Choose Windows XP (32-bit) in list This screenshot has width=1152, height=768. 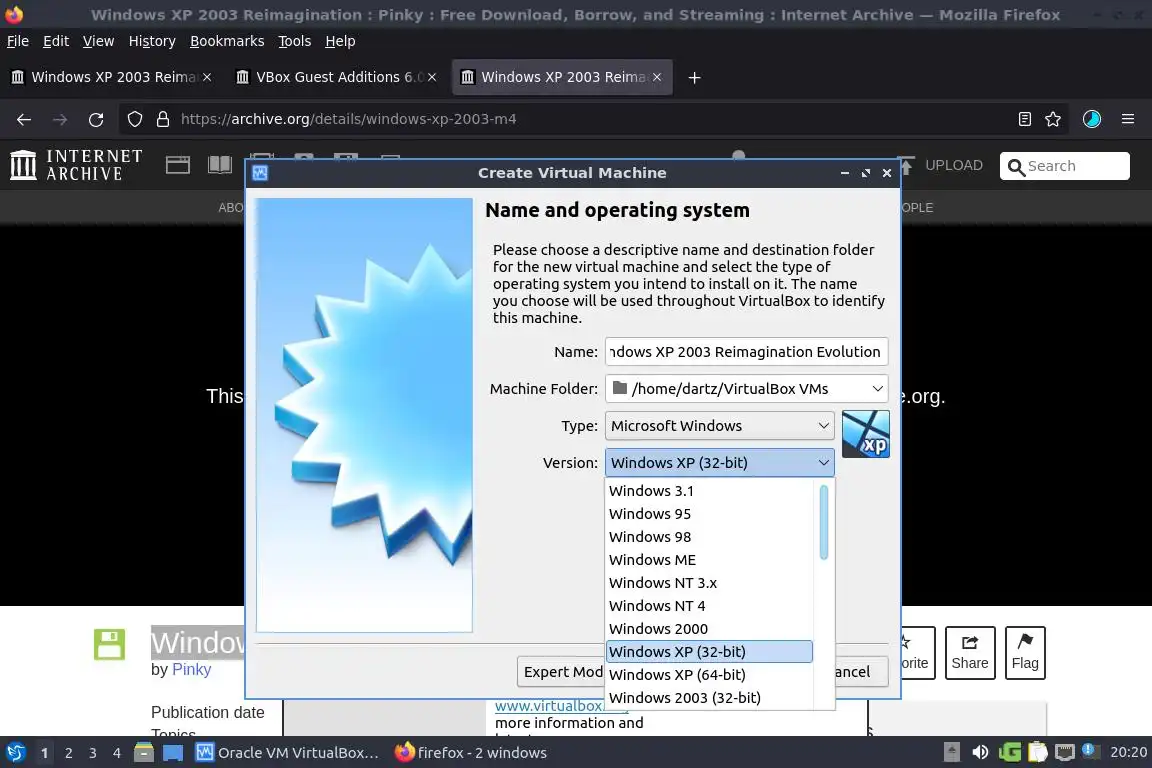pyautogui.click(x=710, y=652)
